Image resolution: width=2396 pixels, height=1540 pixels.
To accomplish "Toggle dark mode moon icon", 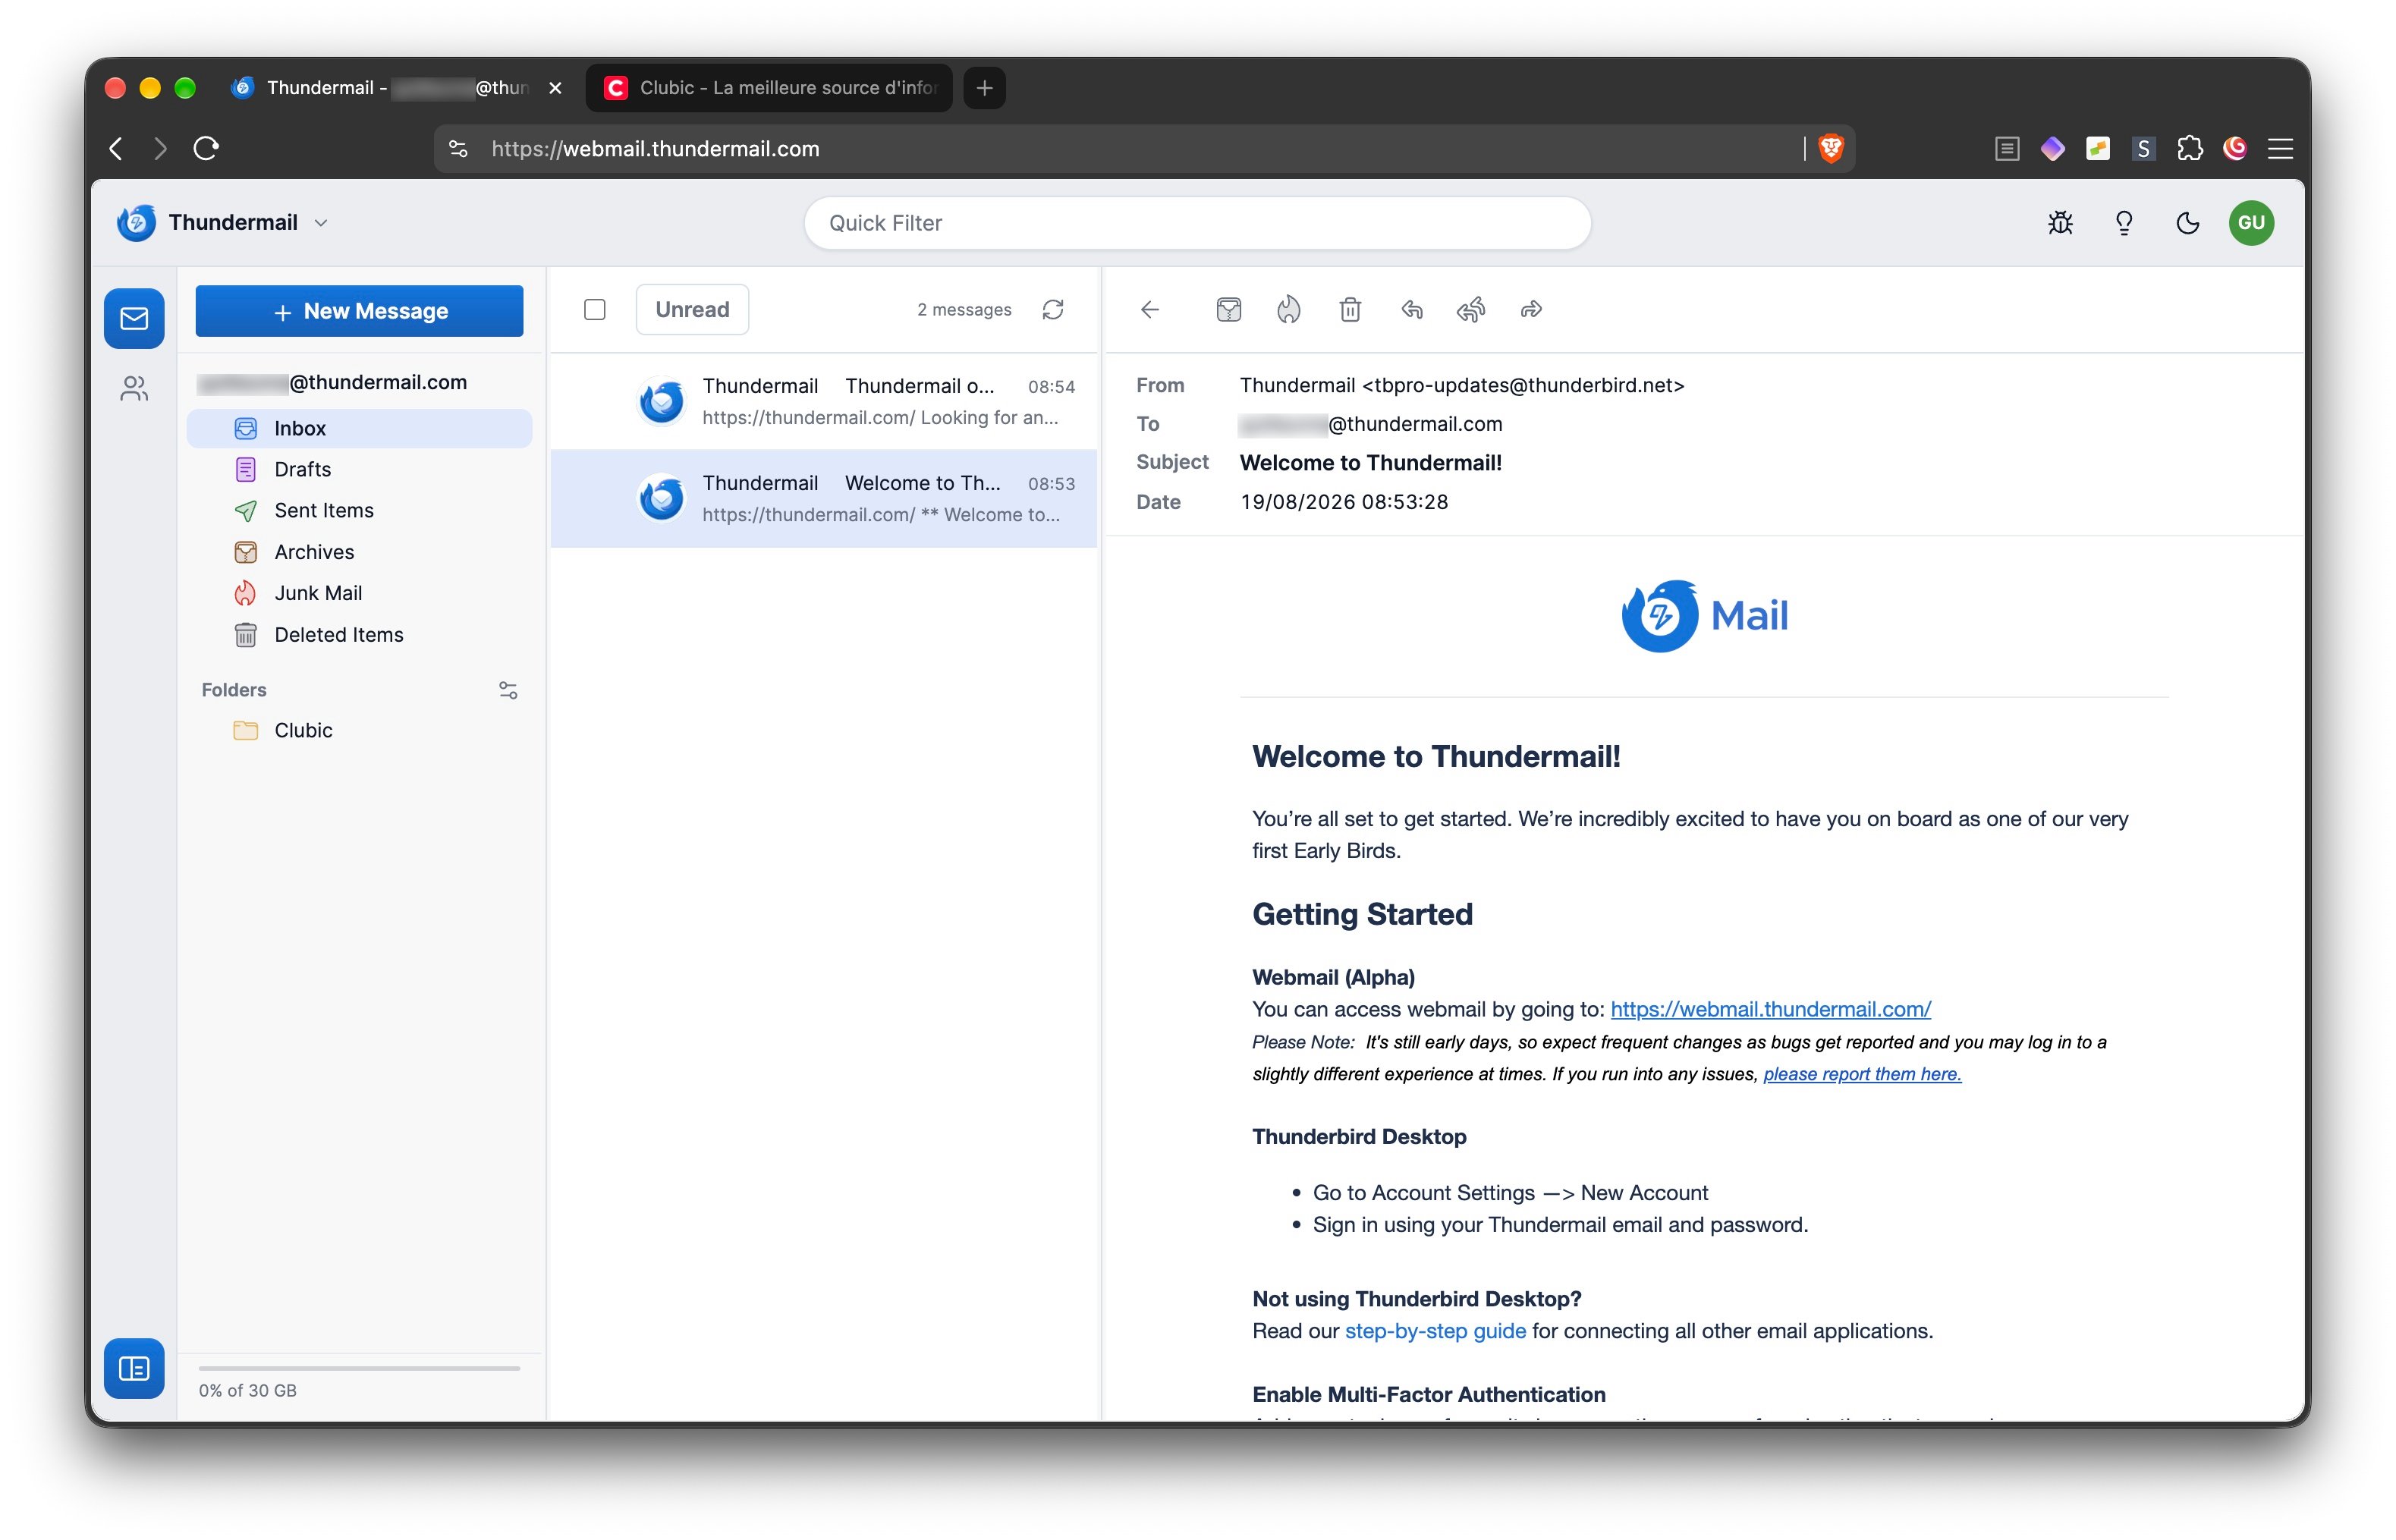I will (x=2188, y=222).
